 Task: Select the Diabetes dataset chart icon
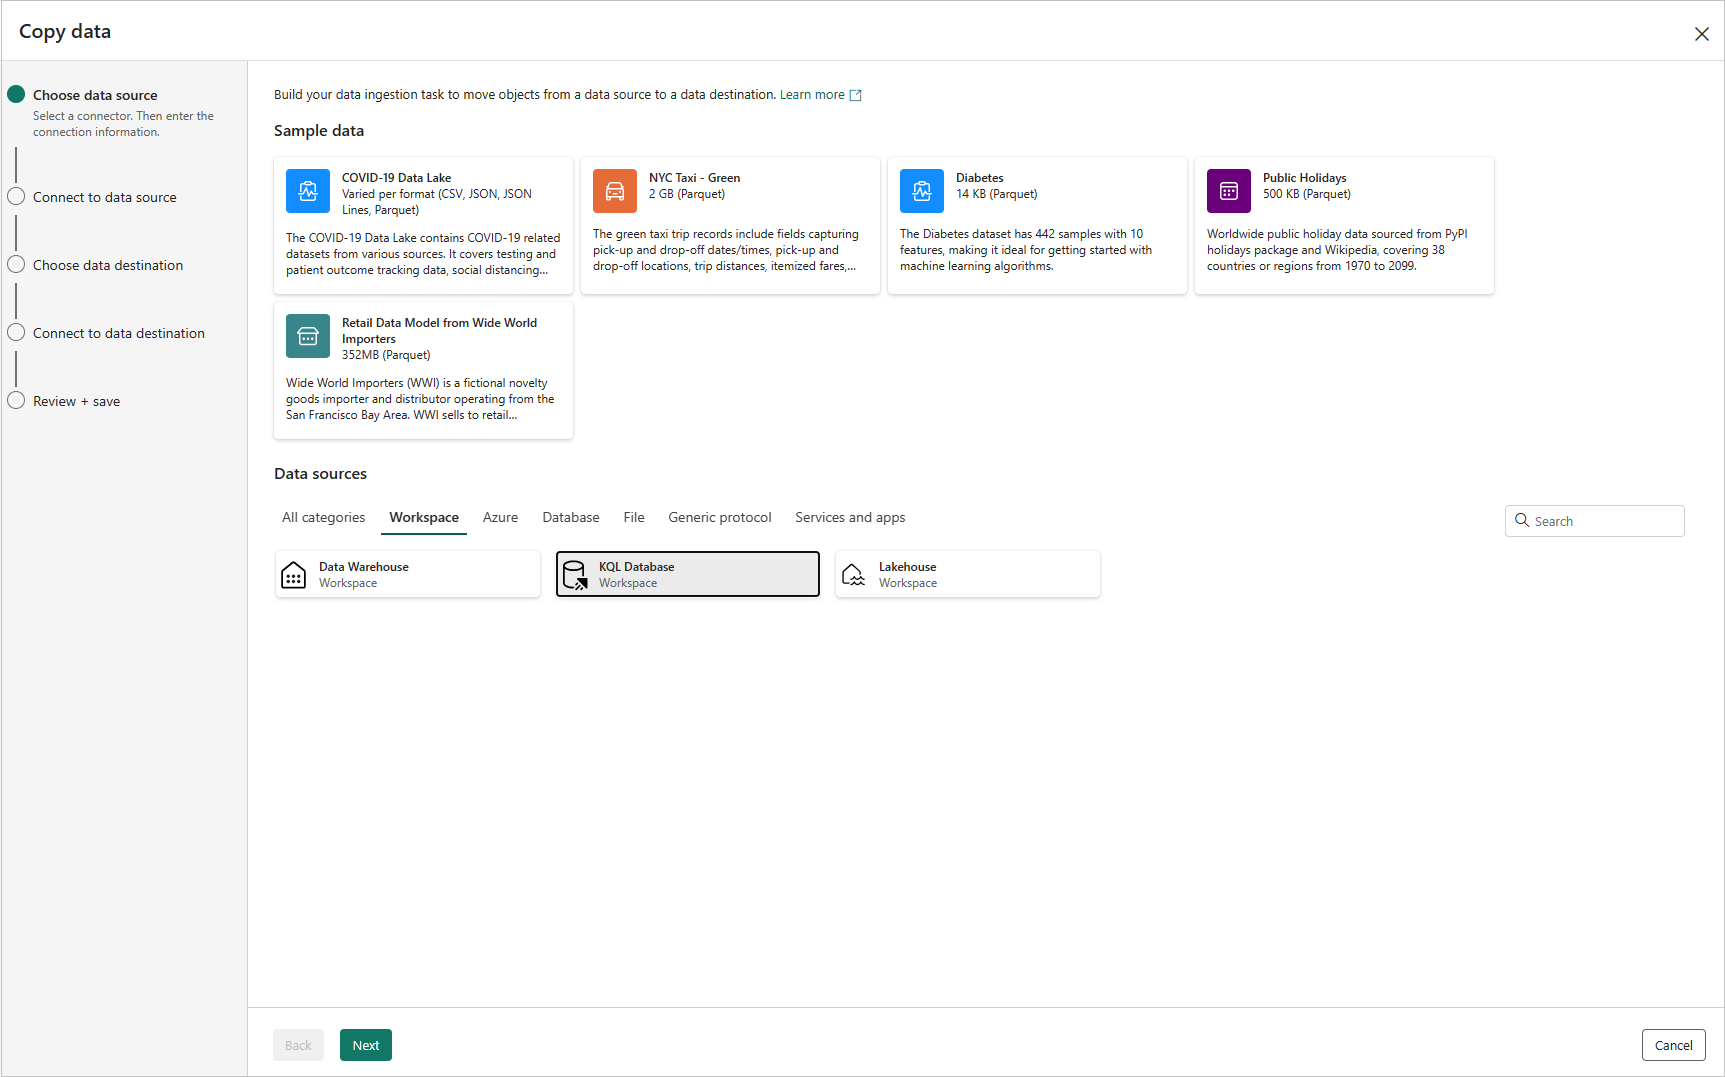(x=921, y=191)
